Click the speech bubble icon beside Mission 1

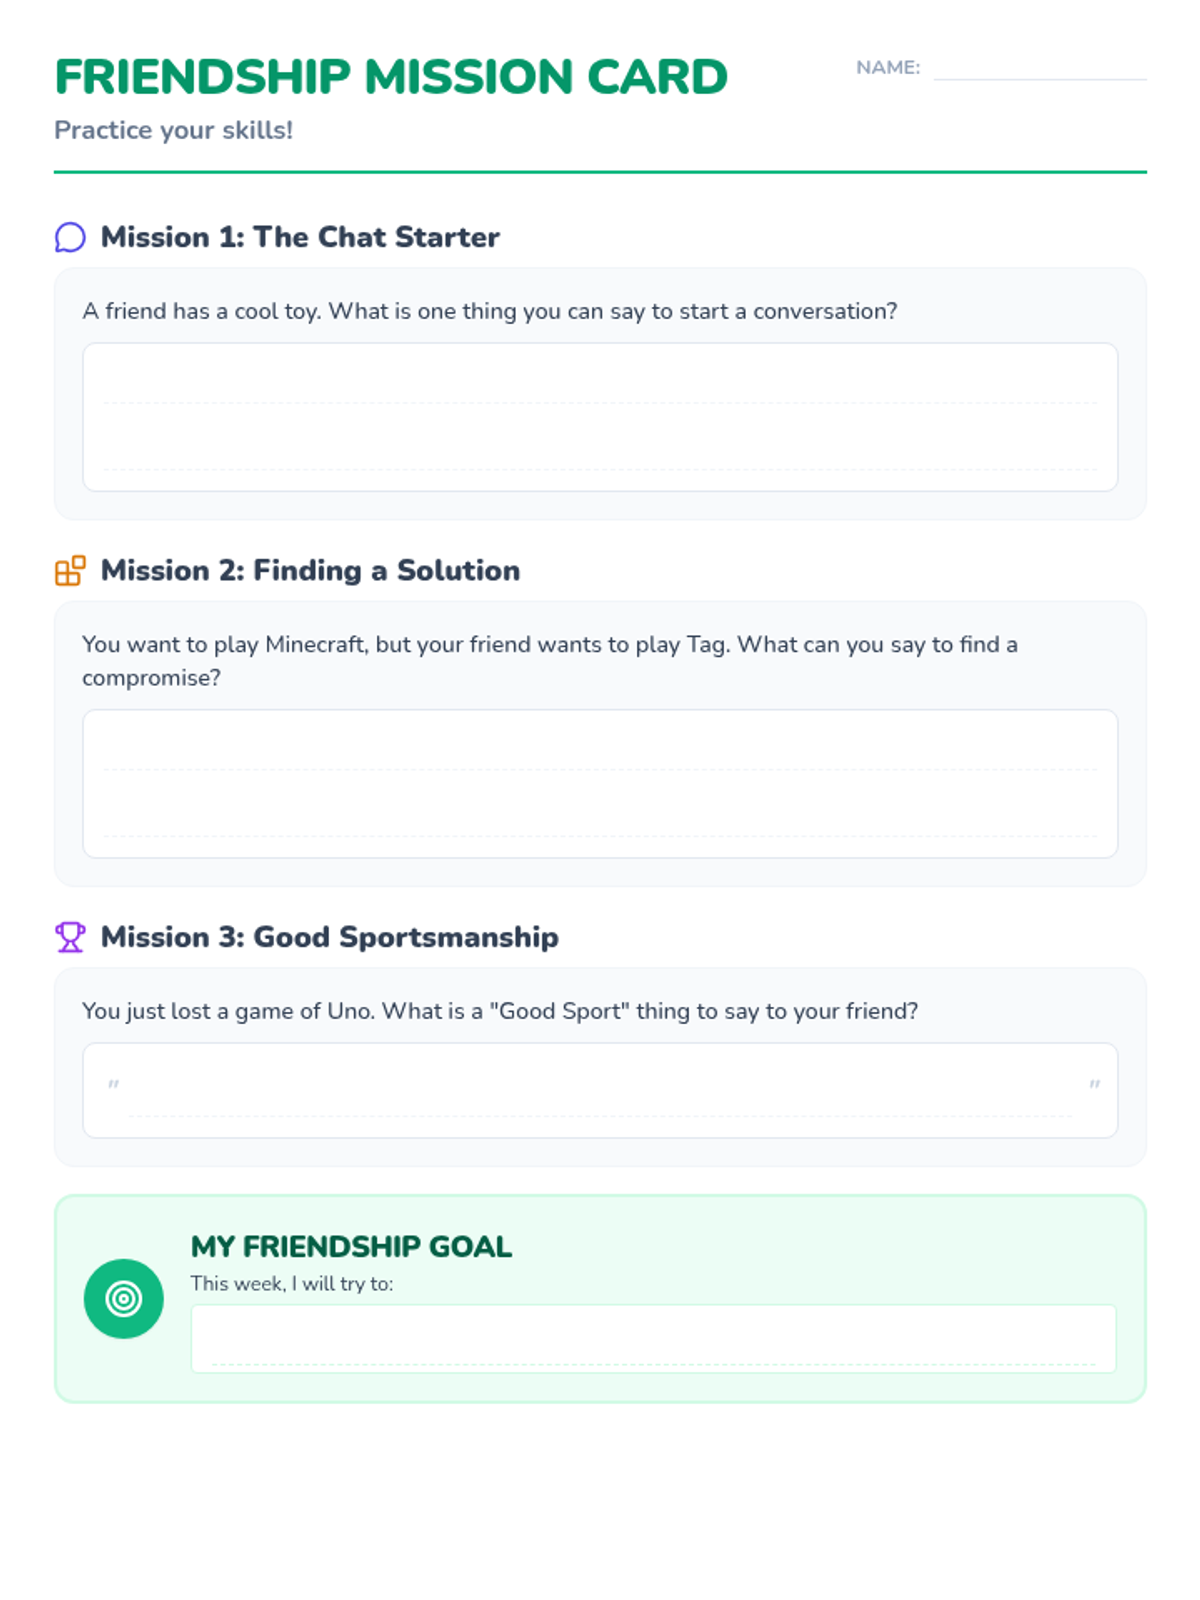[x=70, y=237]
